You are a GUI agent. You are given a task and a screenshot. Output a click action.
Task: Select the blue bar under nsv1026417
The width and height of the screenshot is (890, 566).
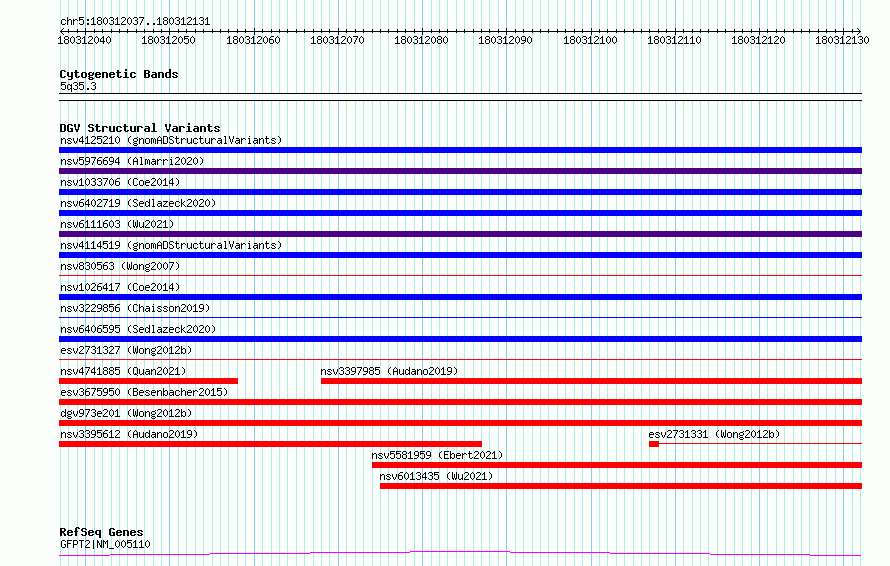pyautogui.click(x=460, y=297)
